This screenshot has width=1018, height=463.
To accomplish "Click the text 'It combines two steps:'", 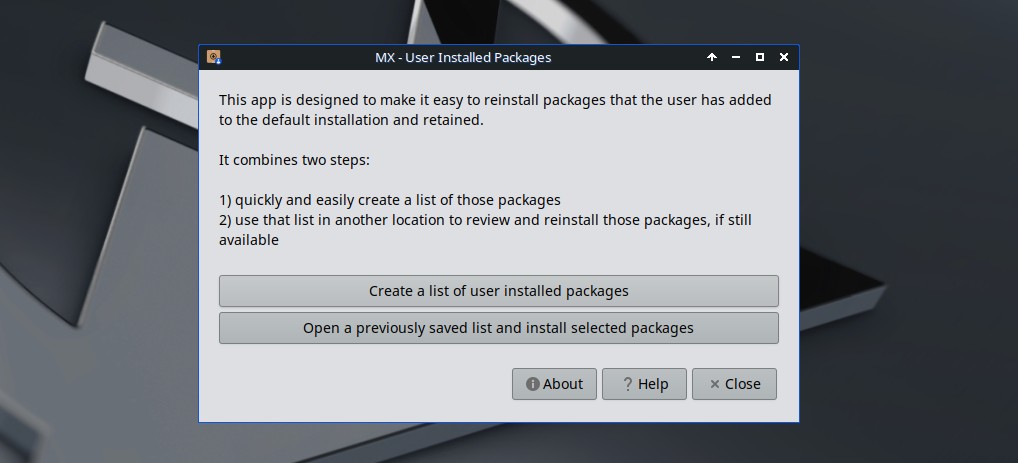I will tap(294, 160).
